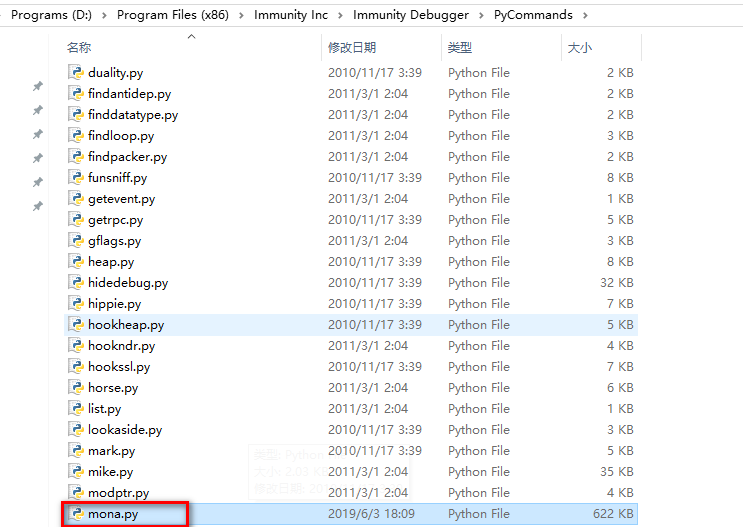This screenshot has height=527, width=743.
Task: Select file name hookheap.py
Action: pos(126,325)
